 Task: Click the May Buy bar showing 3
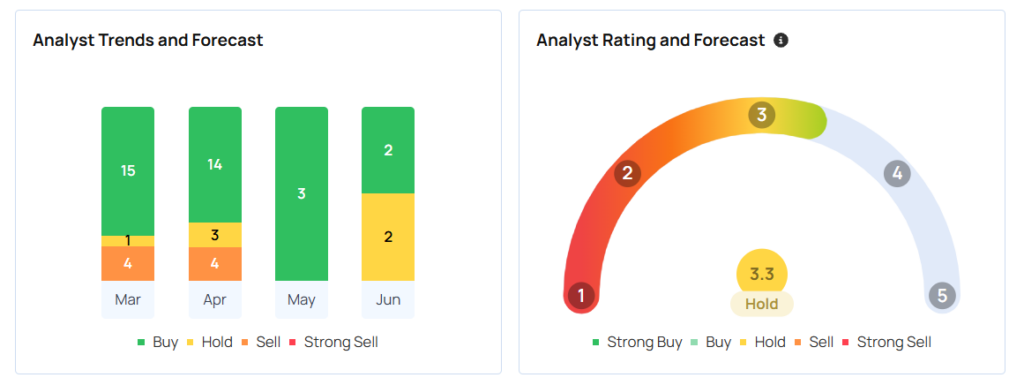tap(302, 194)
